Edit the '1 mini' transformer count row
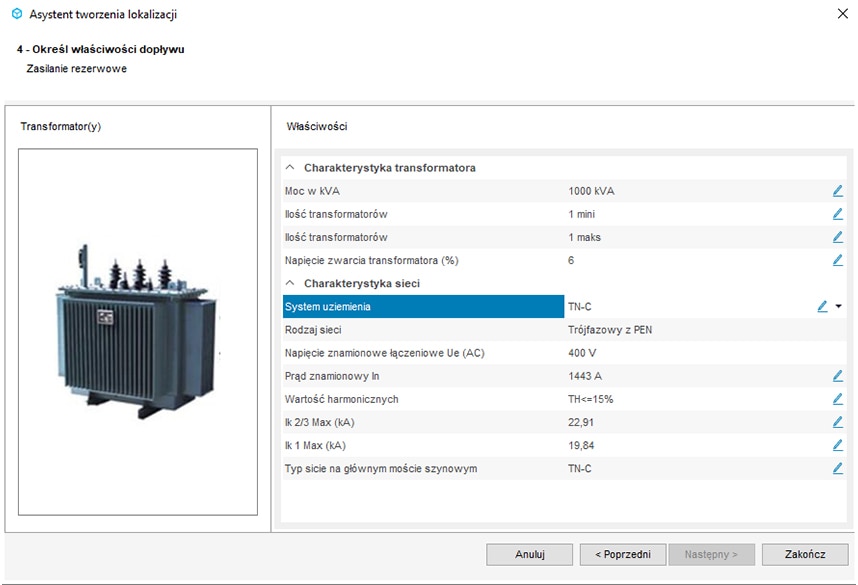 [837, 214]
